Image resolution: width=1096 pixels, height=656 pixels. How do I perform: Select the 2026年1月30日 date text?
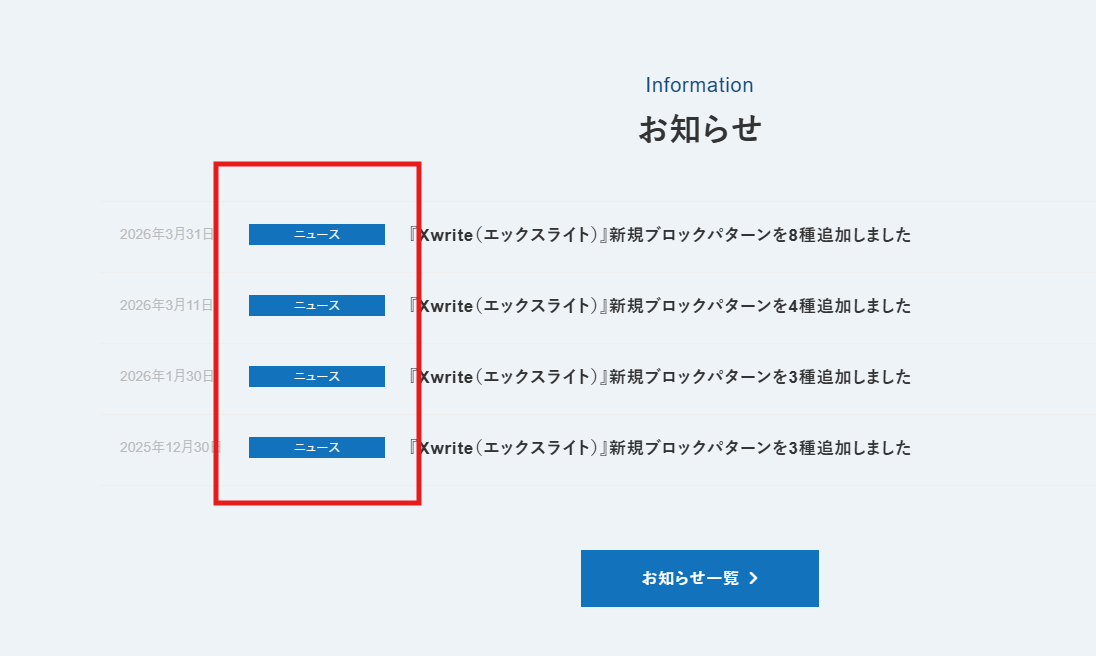(x=166, y=376)
